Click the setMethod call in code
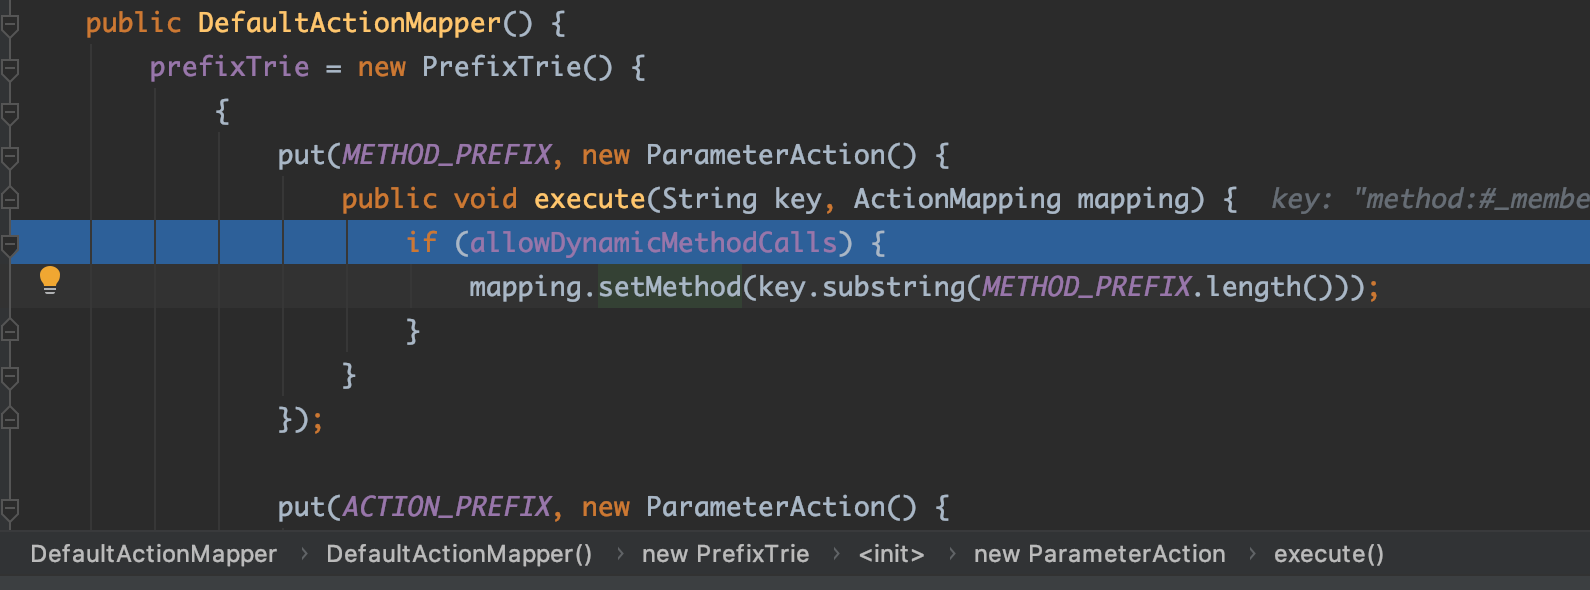 (669, 288)
